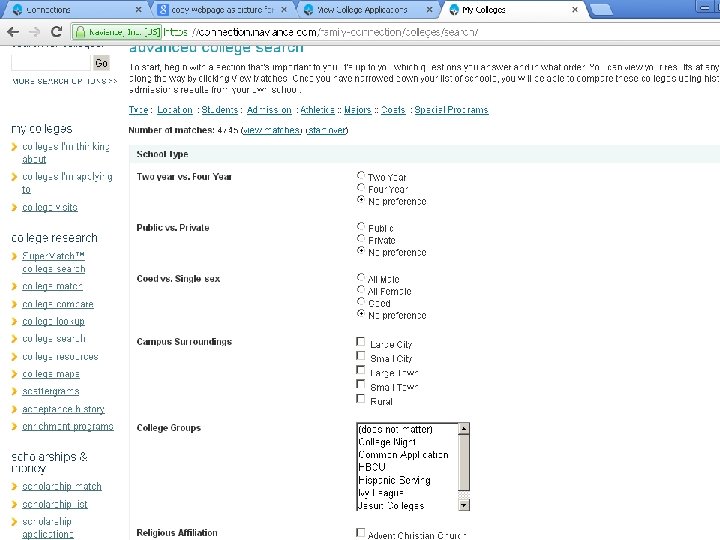Select the All Male radio button
The image size is (720, 540).
pyautogui.click(x=361, y=278)
